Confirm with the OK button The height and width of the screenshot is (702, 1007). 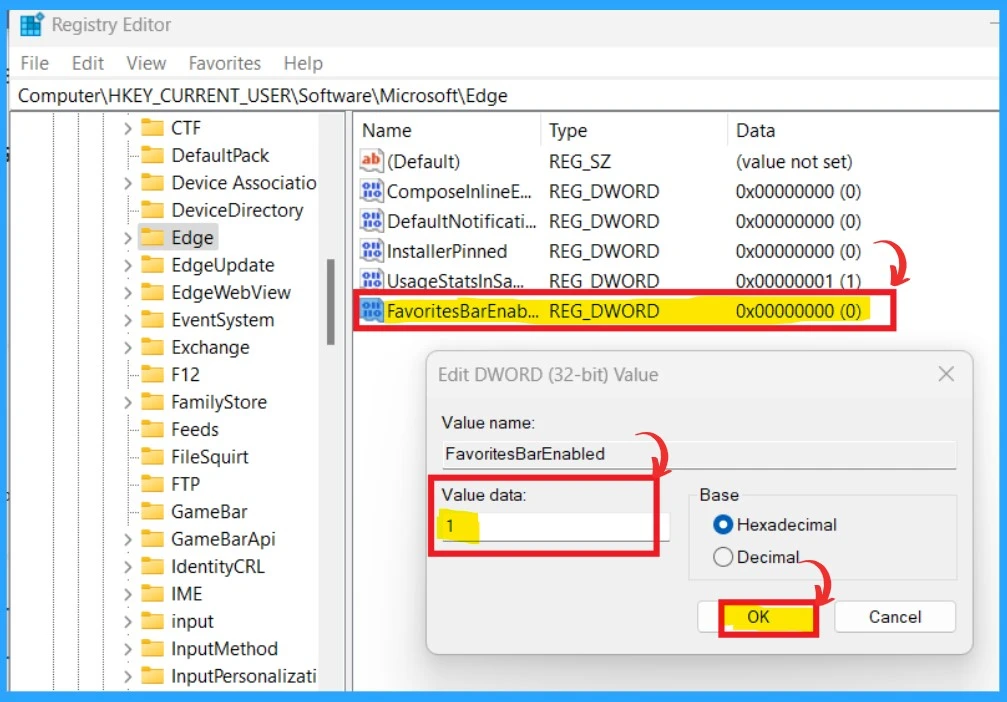coord(758,617)
